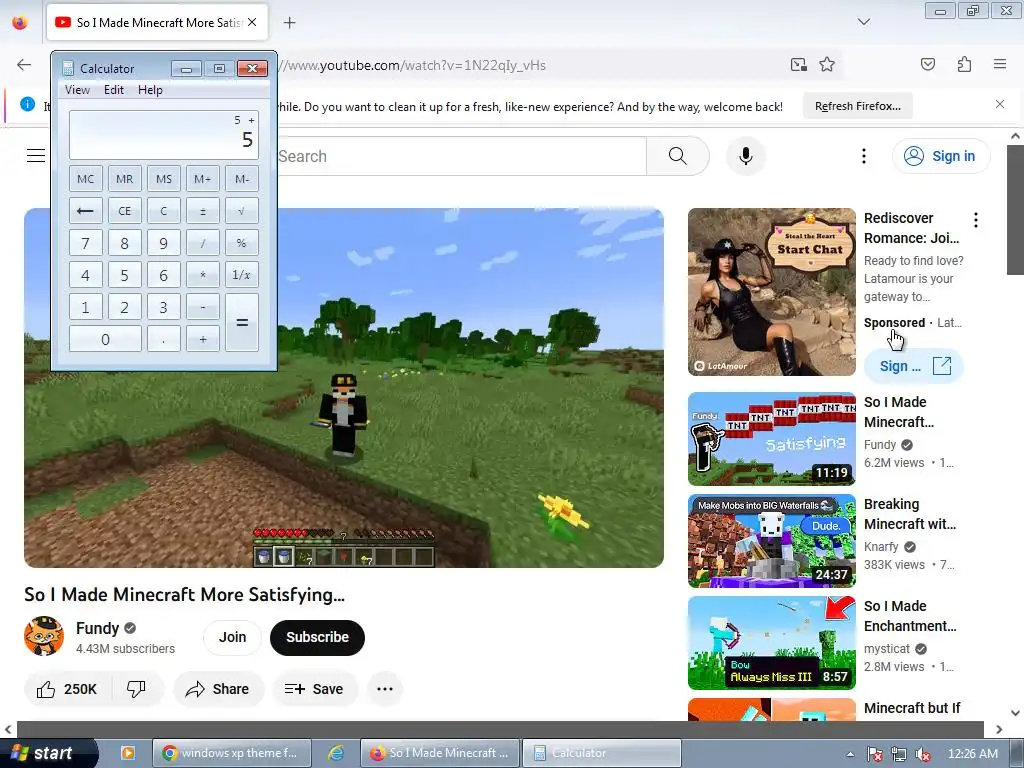
Task: Open Knarfy 24:37 video thumbnail
Action: click(771, 541)
